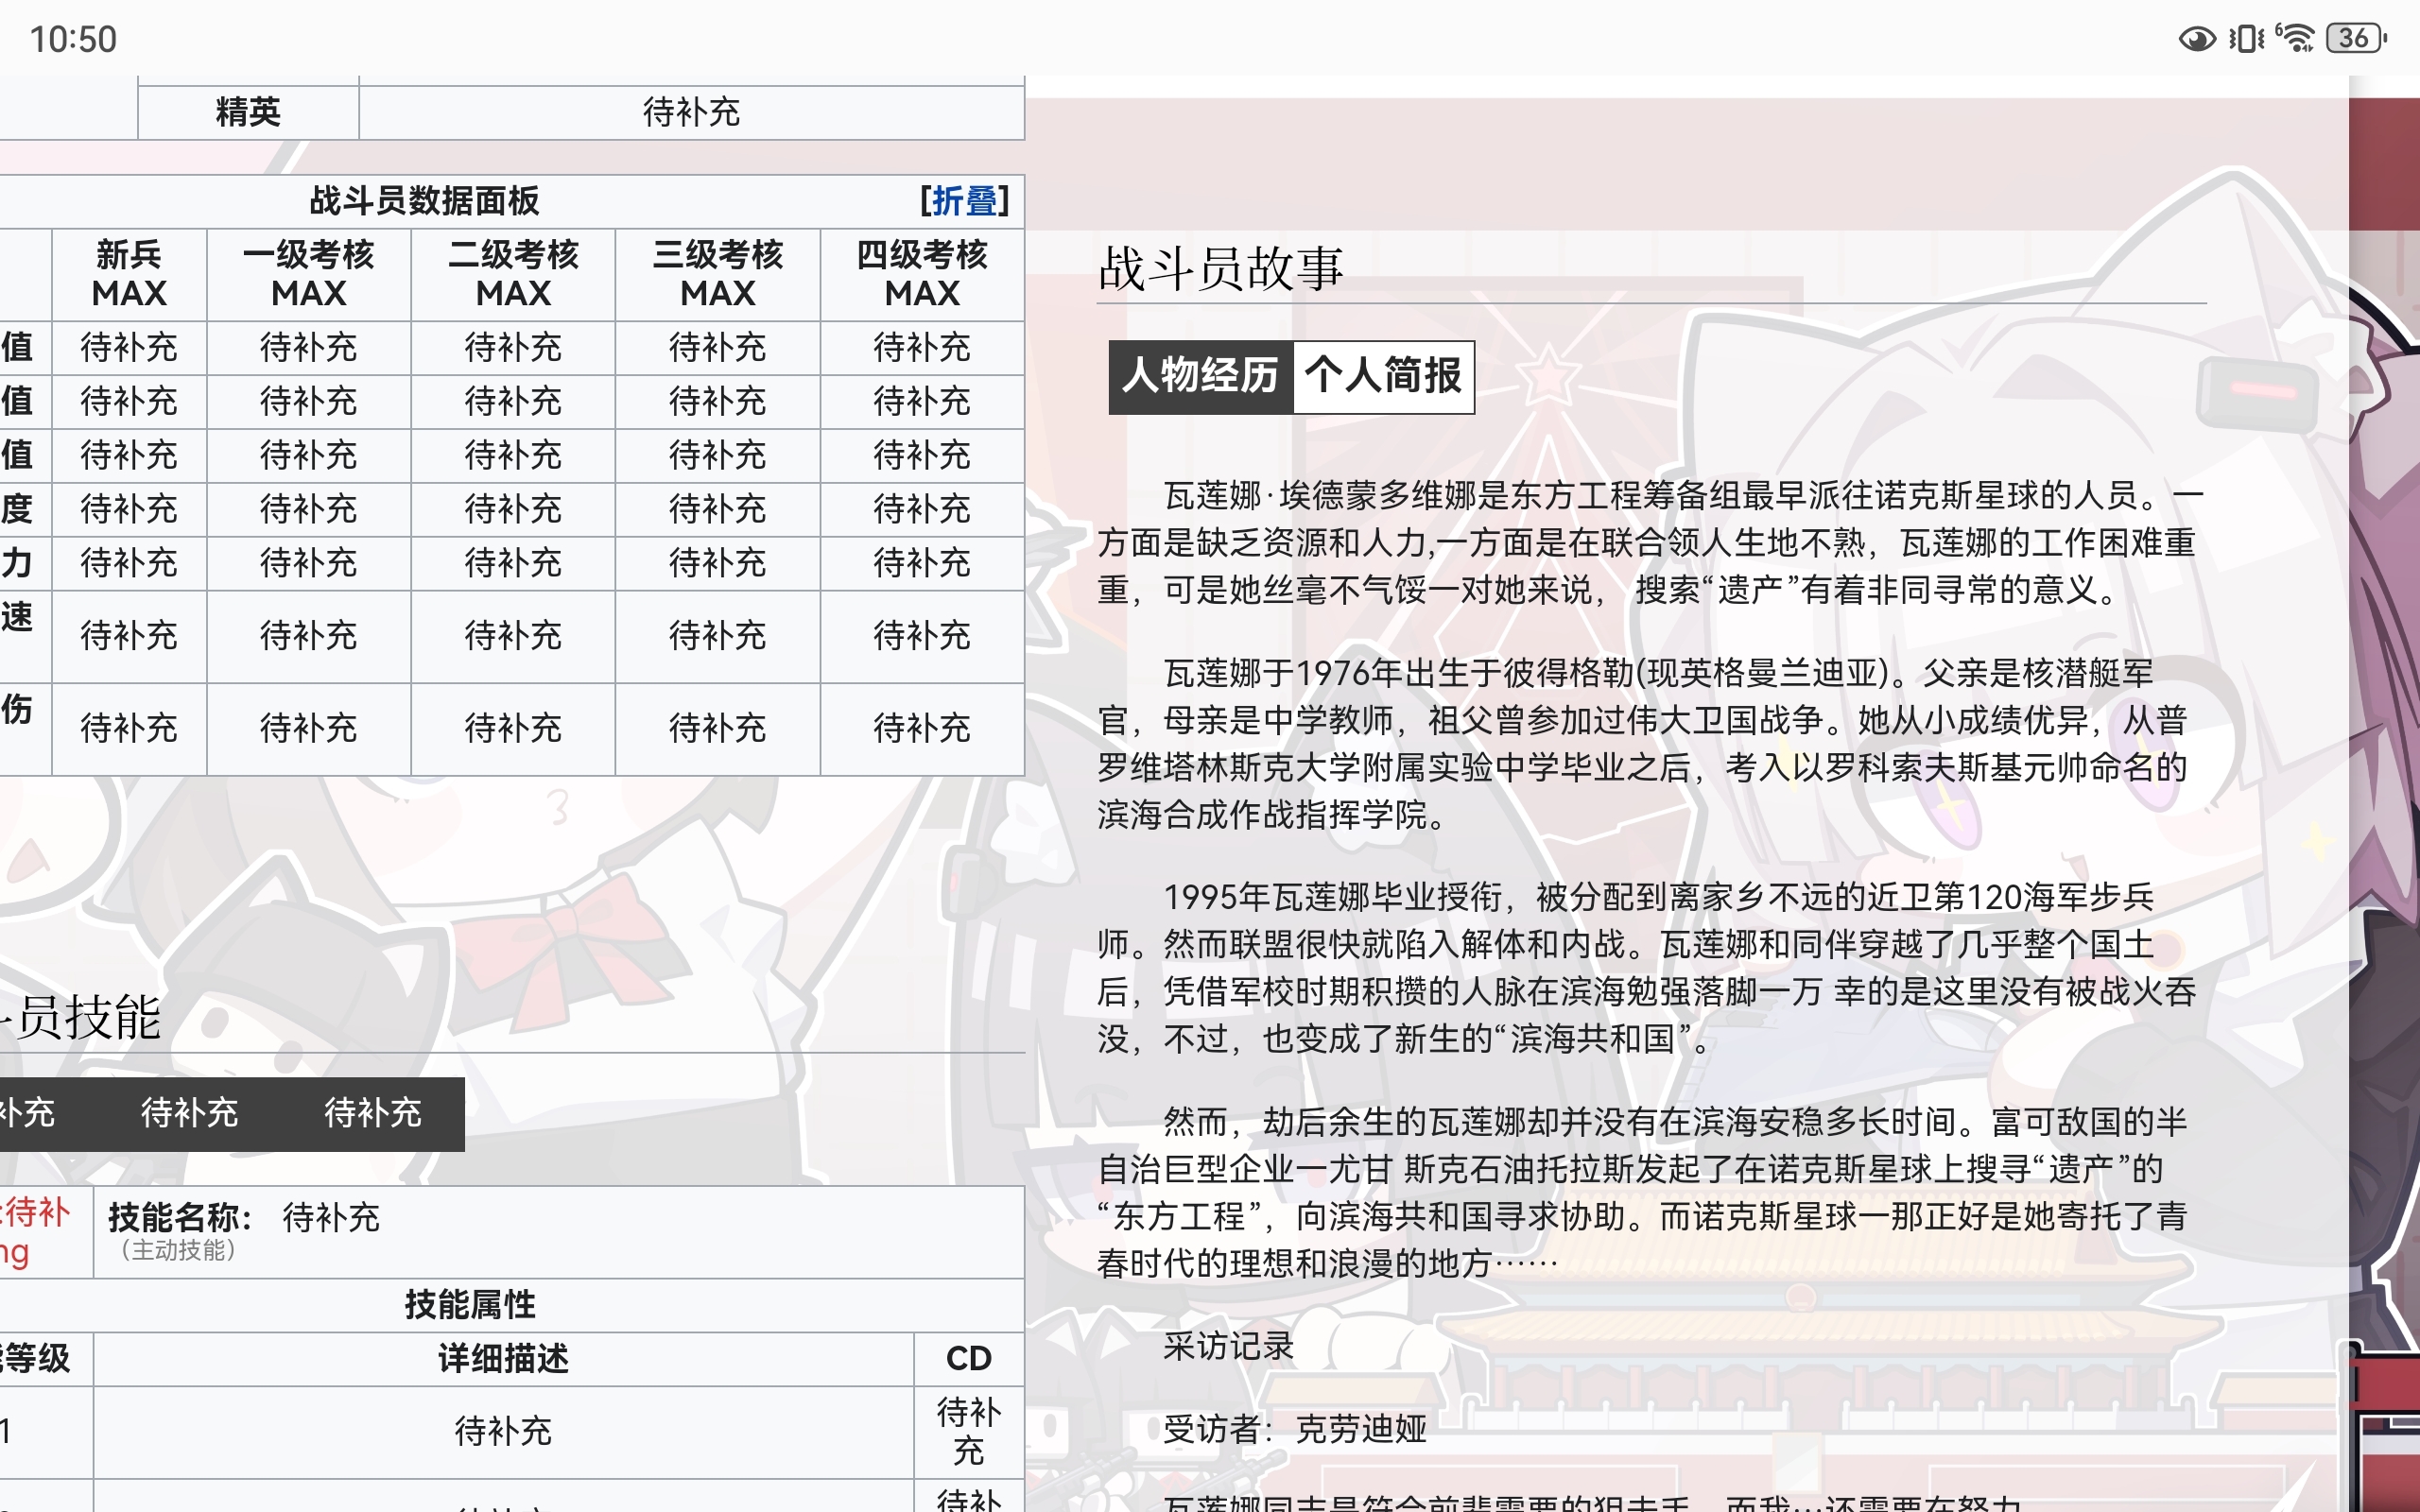Tap the 详细描述 column header
Screen dimensions: 2420x1512
[x=503, y=1359]
